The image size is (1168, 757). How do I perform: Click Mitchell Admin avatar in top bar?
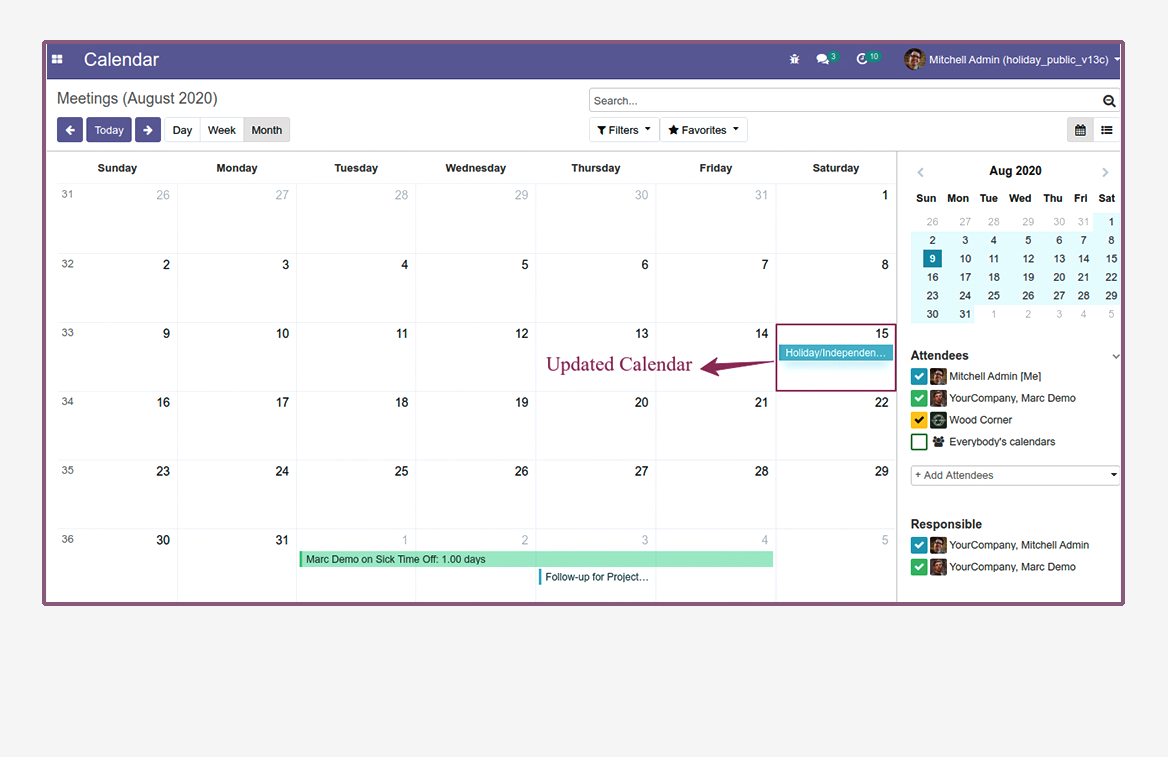[x=915, y=59]
